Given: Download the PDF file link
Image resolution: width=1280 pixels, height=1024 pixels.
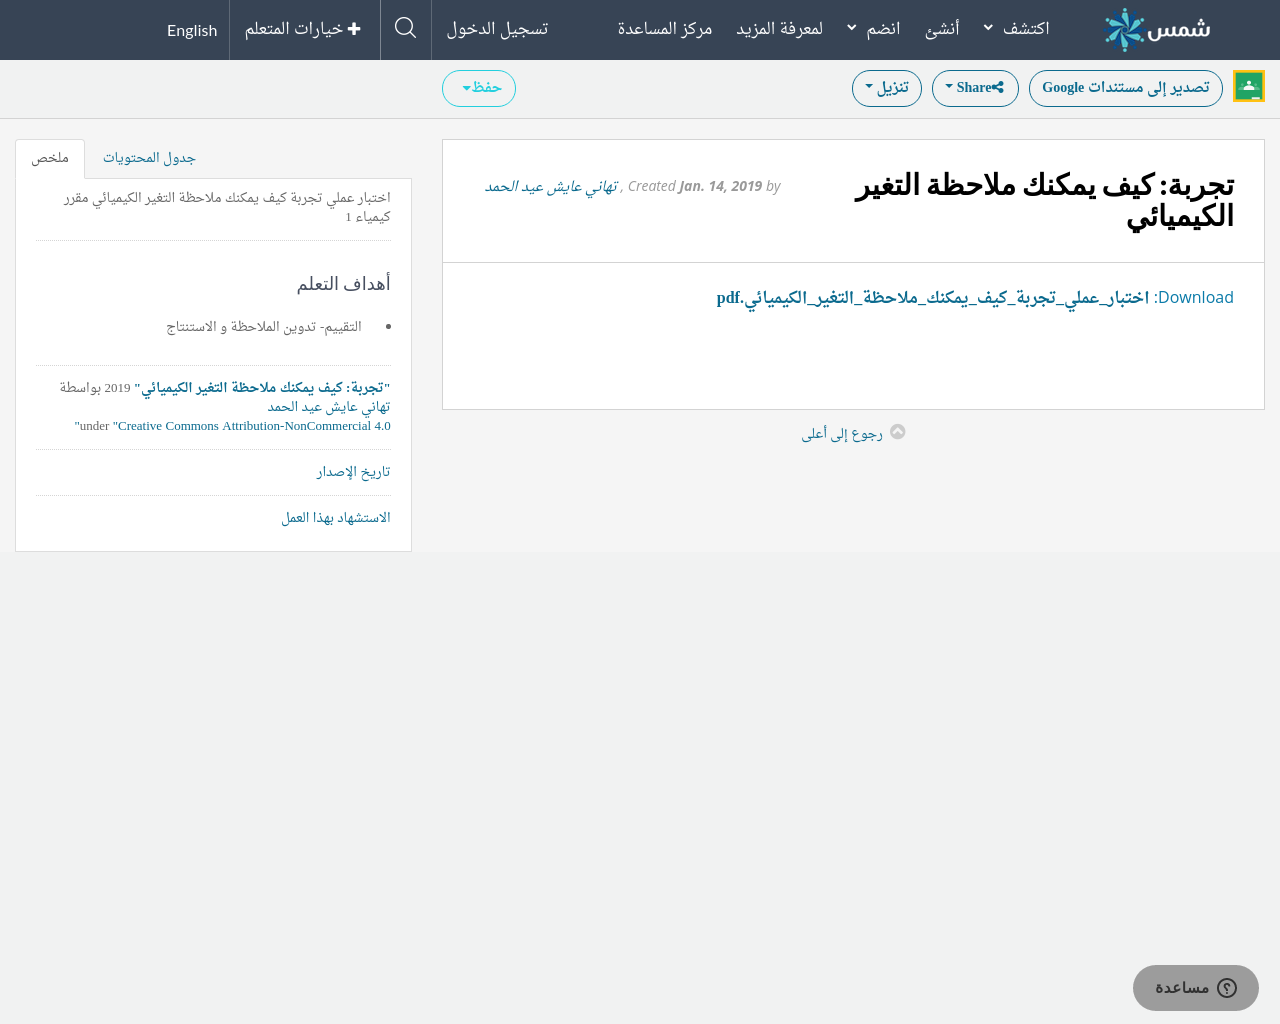Looking at the screenshot, I should coord(932,298).
